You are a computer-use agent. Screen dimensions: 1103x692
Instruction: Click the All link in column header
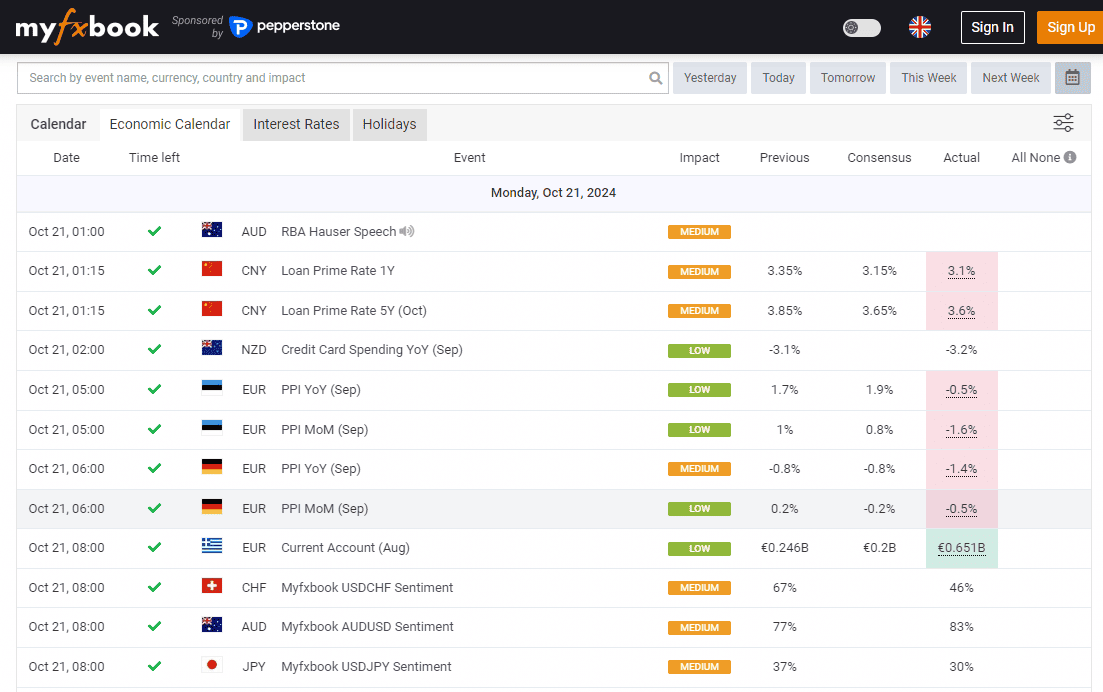tap(1019, 158)
